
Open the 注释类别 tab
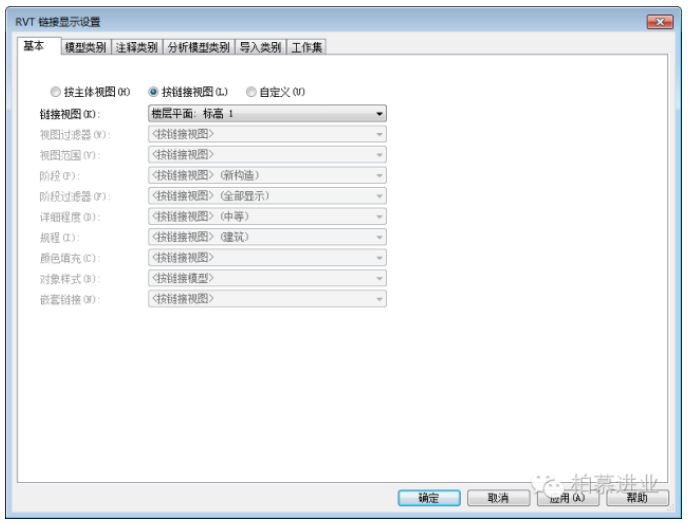click(x=137, y=47)
